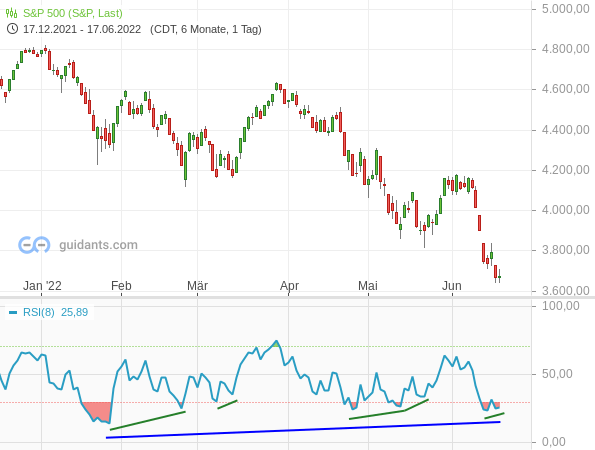
Task: Click the 4.800,00 price axis label
Action: click(565, 49)
